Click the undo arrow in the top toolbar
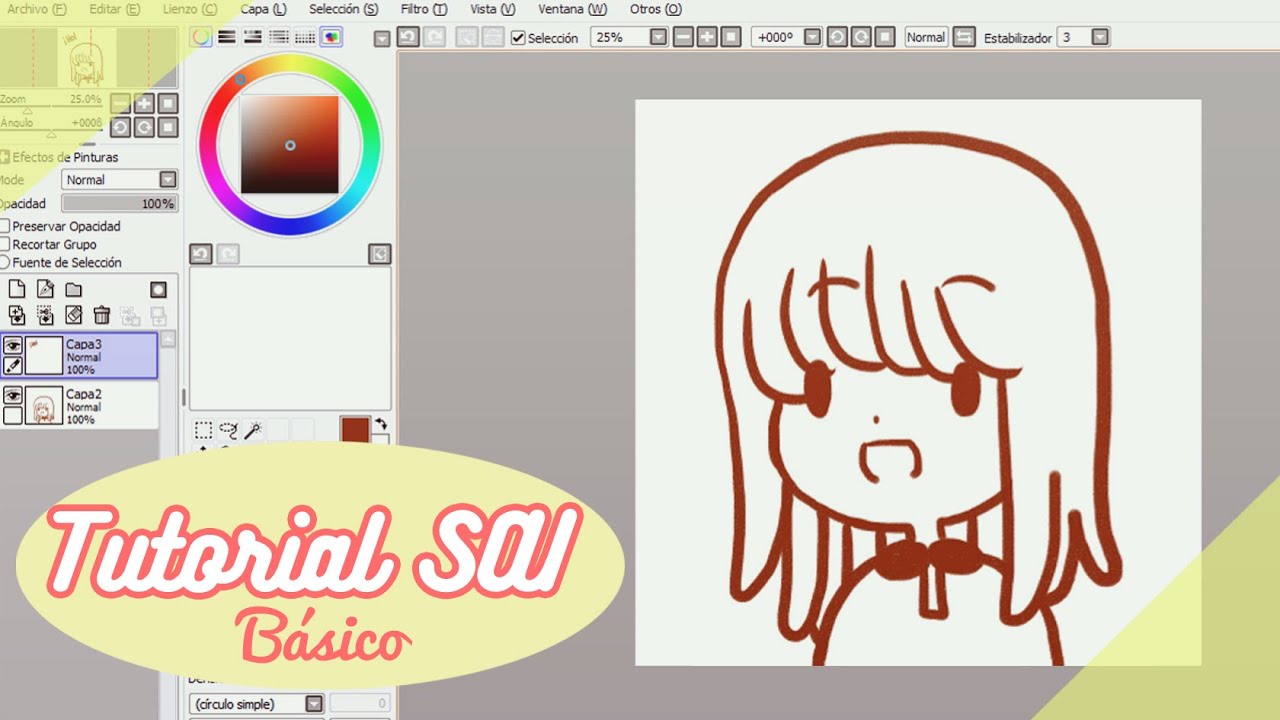This screenshot has width=1280, height=720. click(407, 37)
